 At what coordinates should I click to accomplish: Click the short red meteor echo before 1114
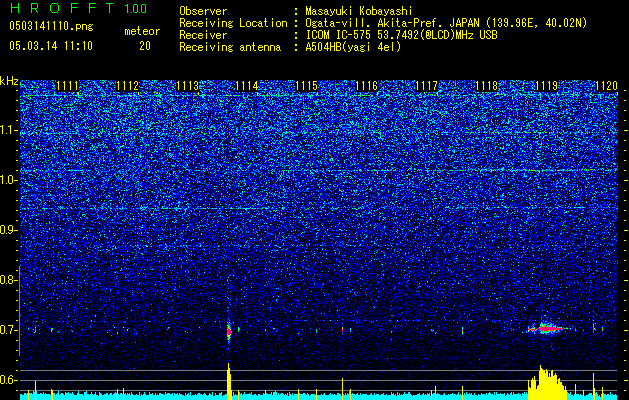pyautogui.click(x=229, y=332)
